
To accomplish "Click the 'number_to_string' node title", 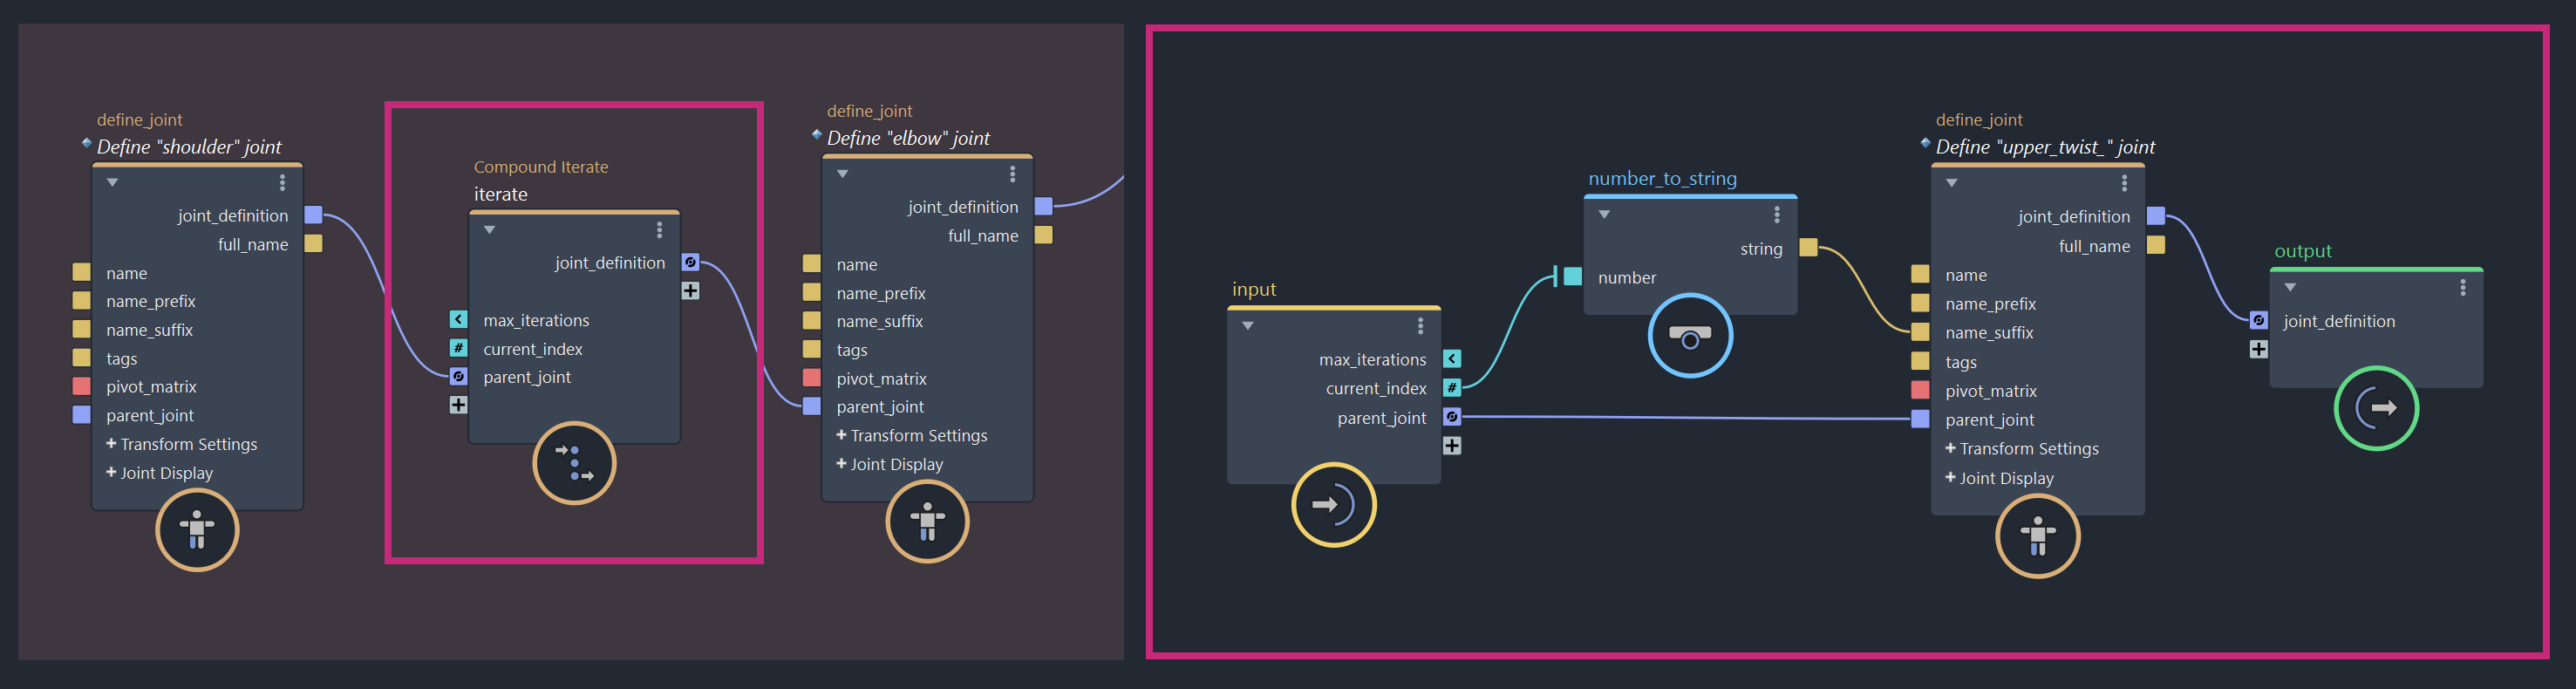I will 1662,179.
